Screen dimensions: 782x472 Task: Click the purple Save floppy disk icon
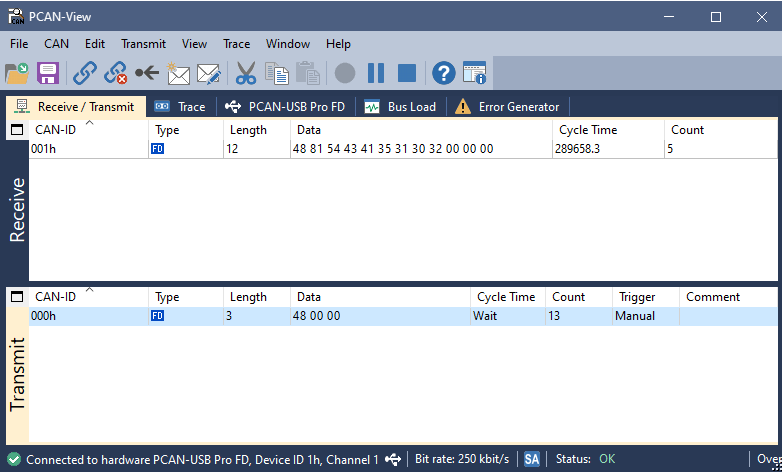point(48,73)
